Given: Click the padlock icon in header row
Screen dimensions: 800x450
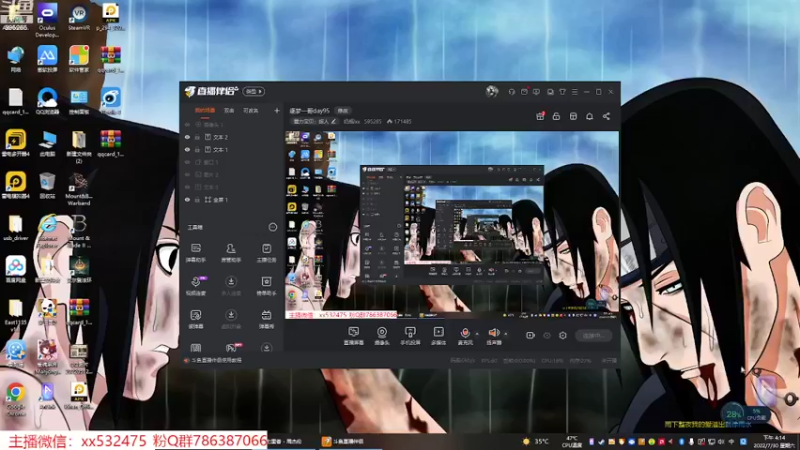Looking at the screenshot, I should coord(556,116).
